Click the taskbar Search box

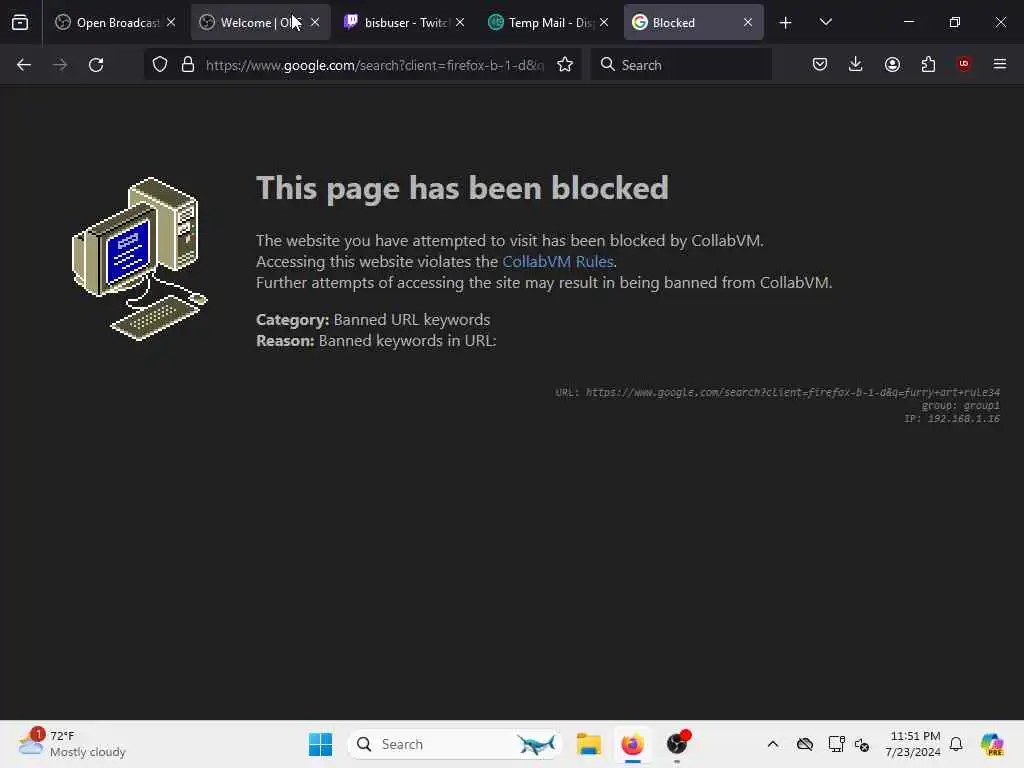pos(455,744)
